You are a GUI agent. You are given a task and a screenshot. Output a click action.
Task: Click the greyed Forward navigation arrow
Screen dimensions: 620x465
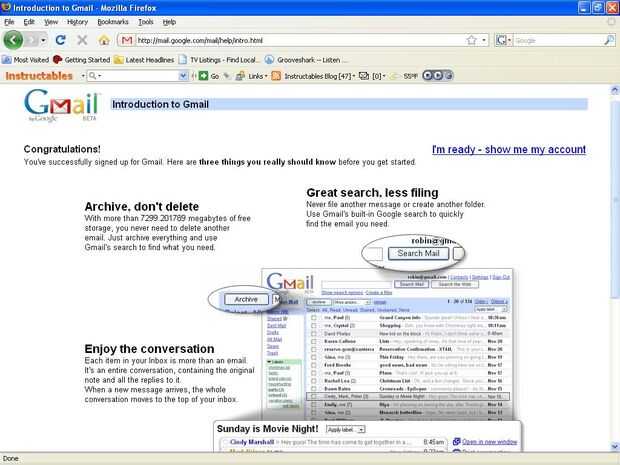pyautogui.click(x=32, y=40)
